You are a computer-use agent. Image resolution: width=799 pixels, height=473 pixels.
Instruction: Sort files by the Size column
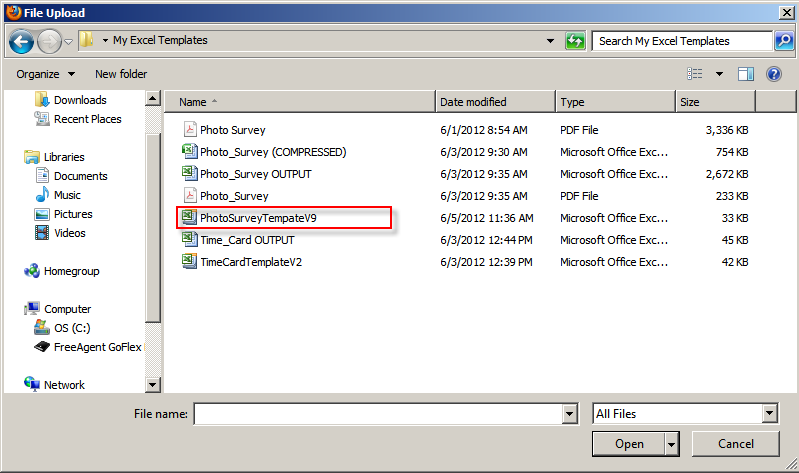click(x=715, y=102)
